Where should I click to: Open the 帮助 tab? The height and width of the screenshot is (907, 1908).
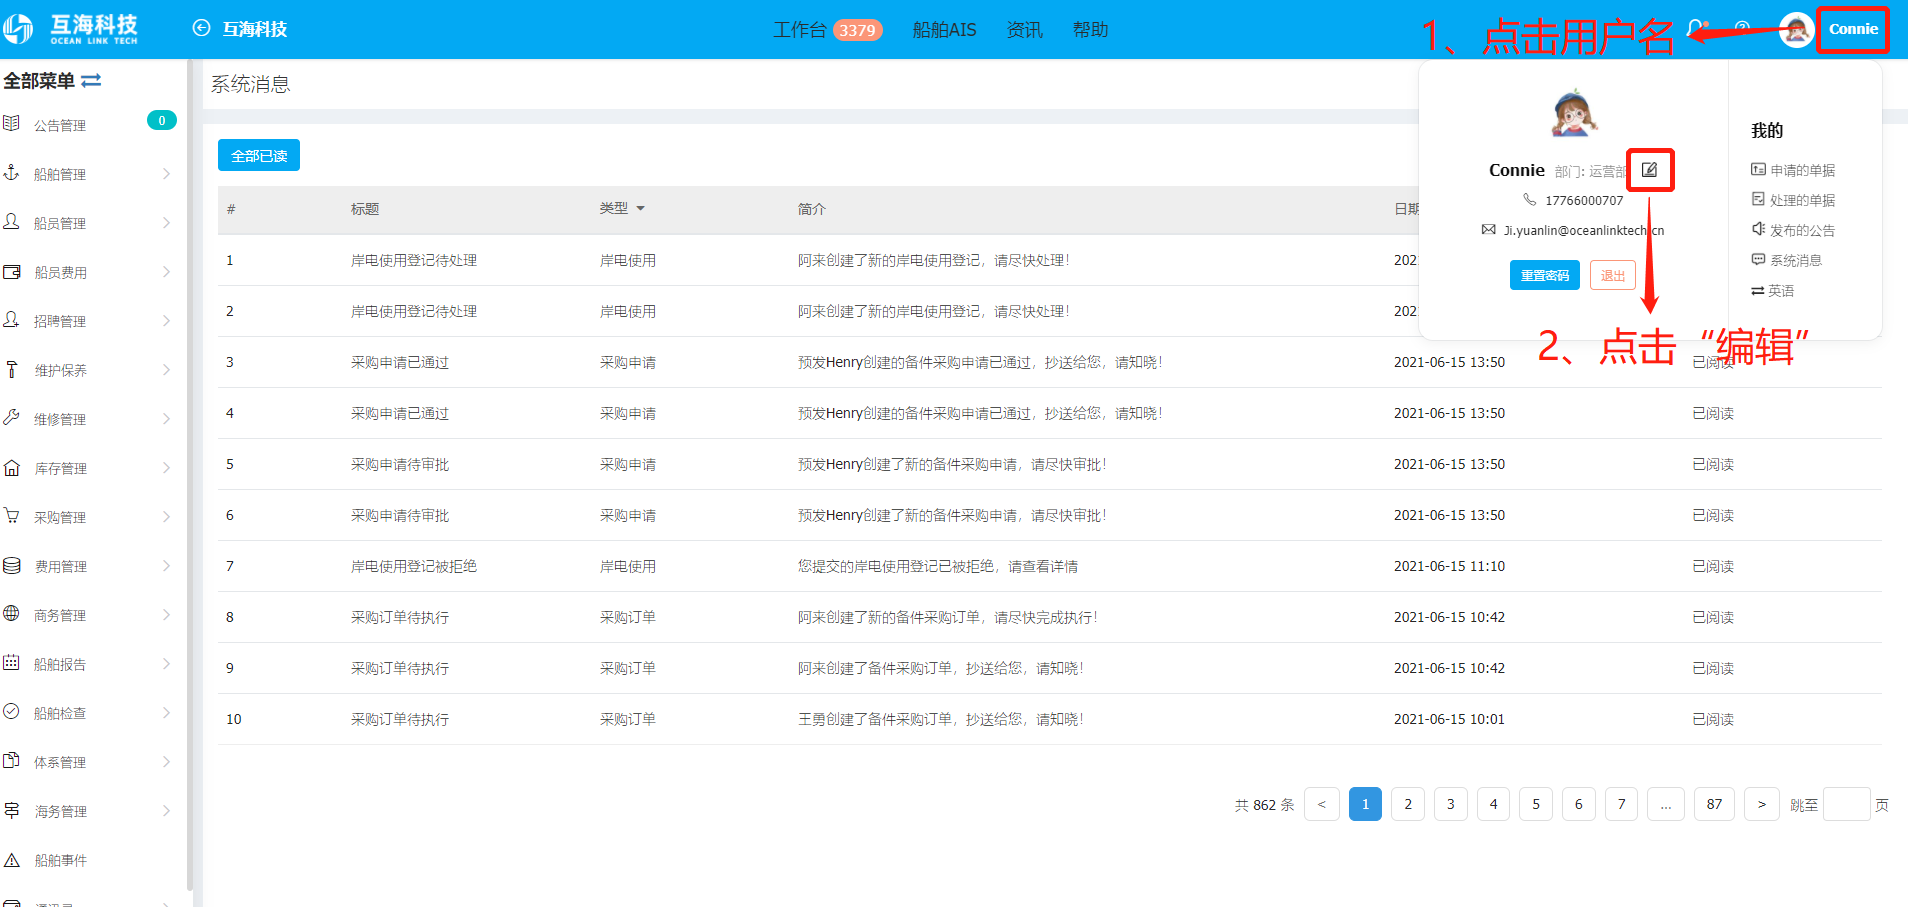[1090, 29]
